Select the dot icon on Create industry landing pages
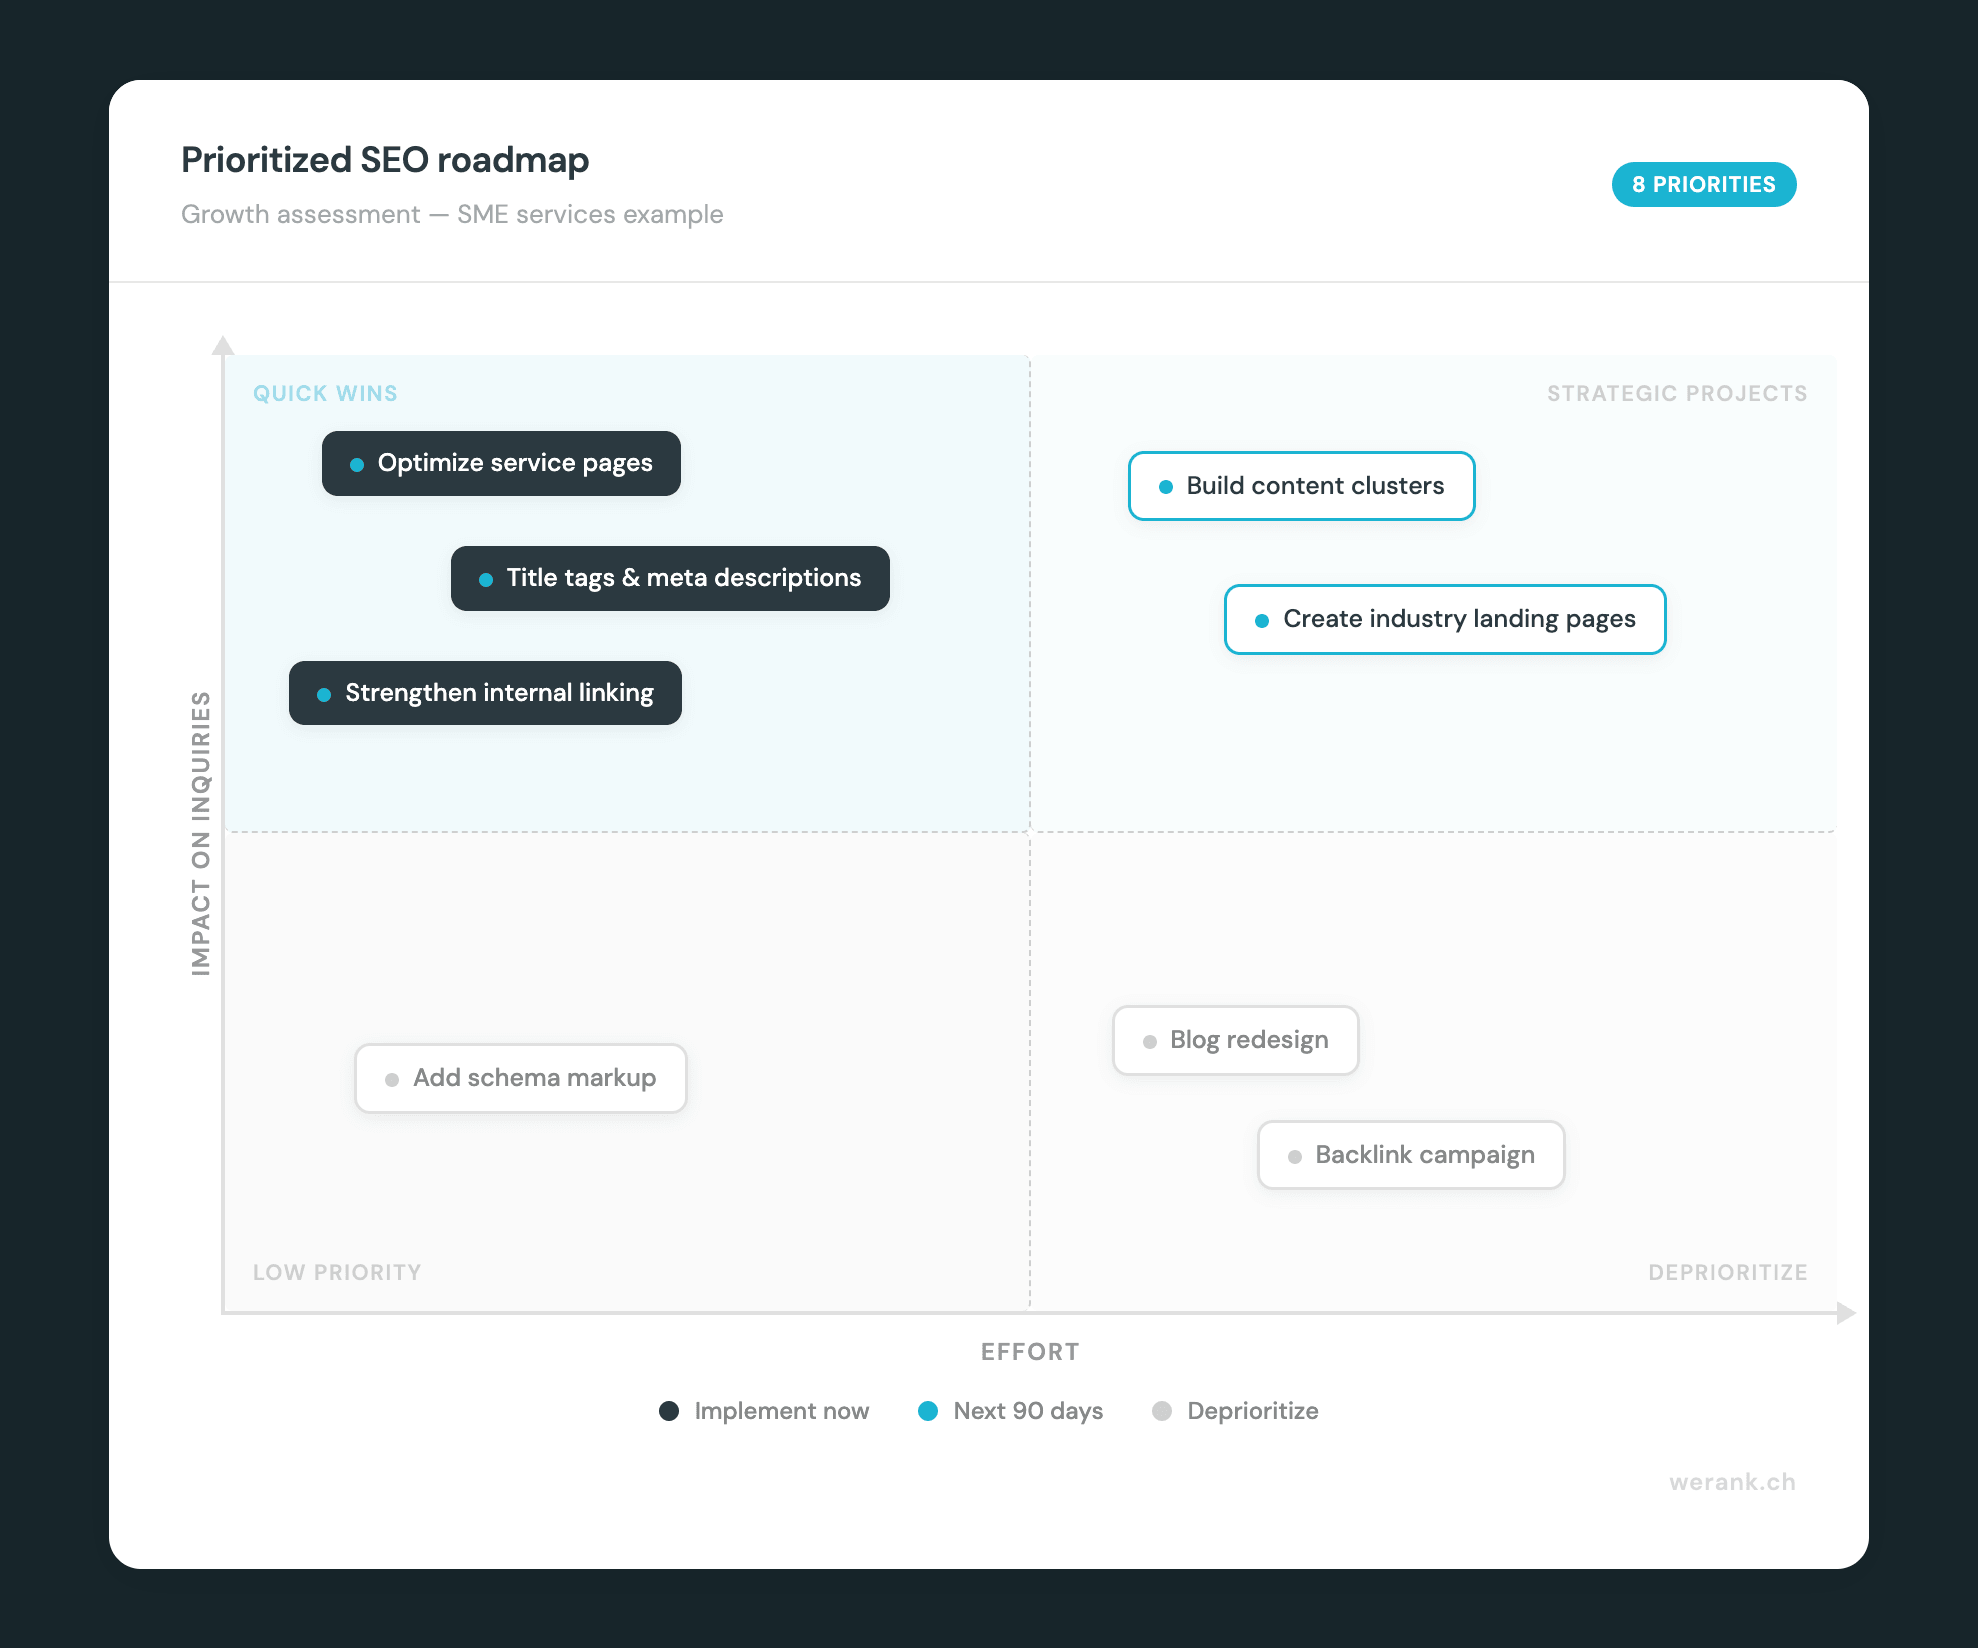This screenshot has width=1978, height=1648. click(1262, 619)
